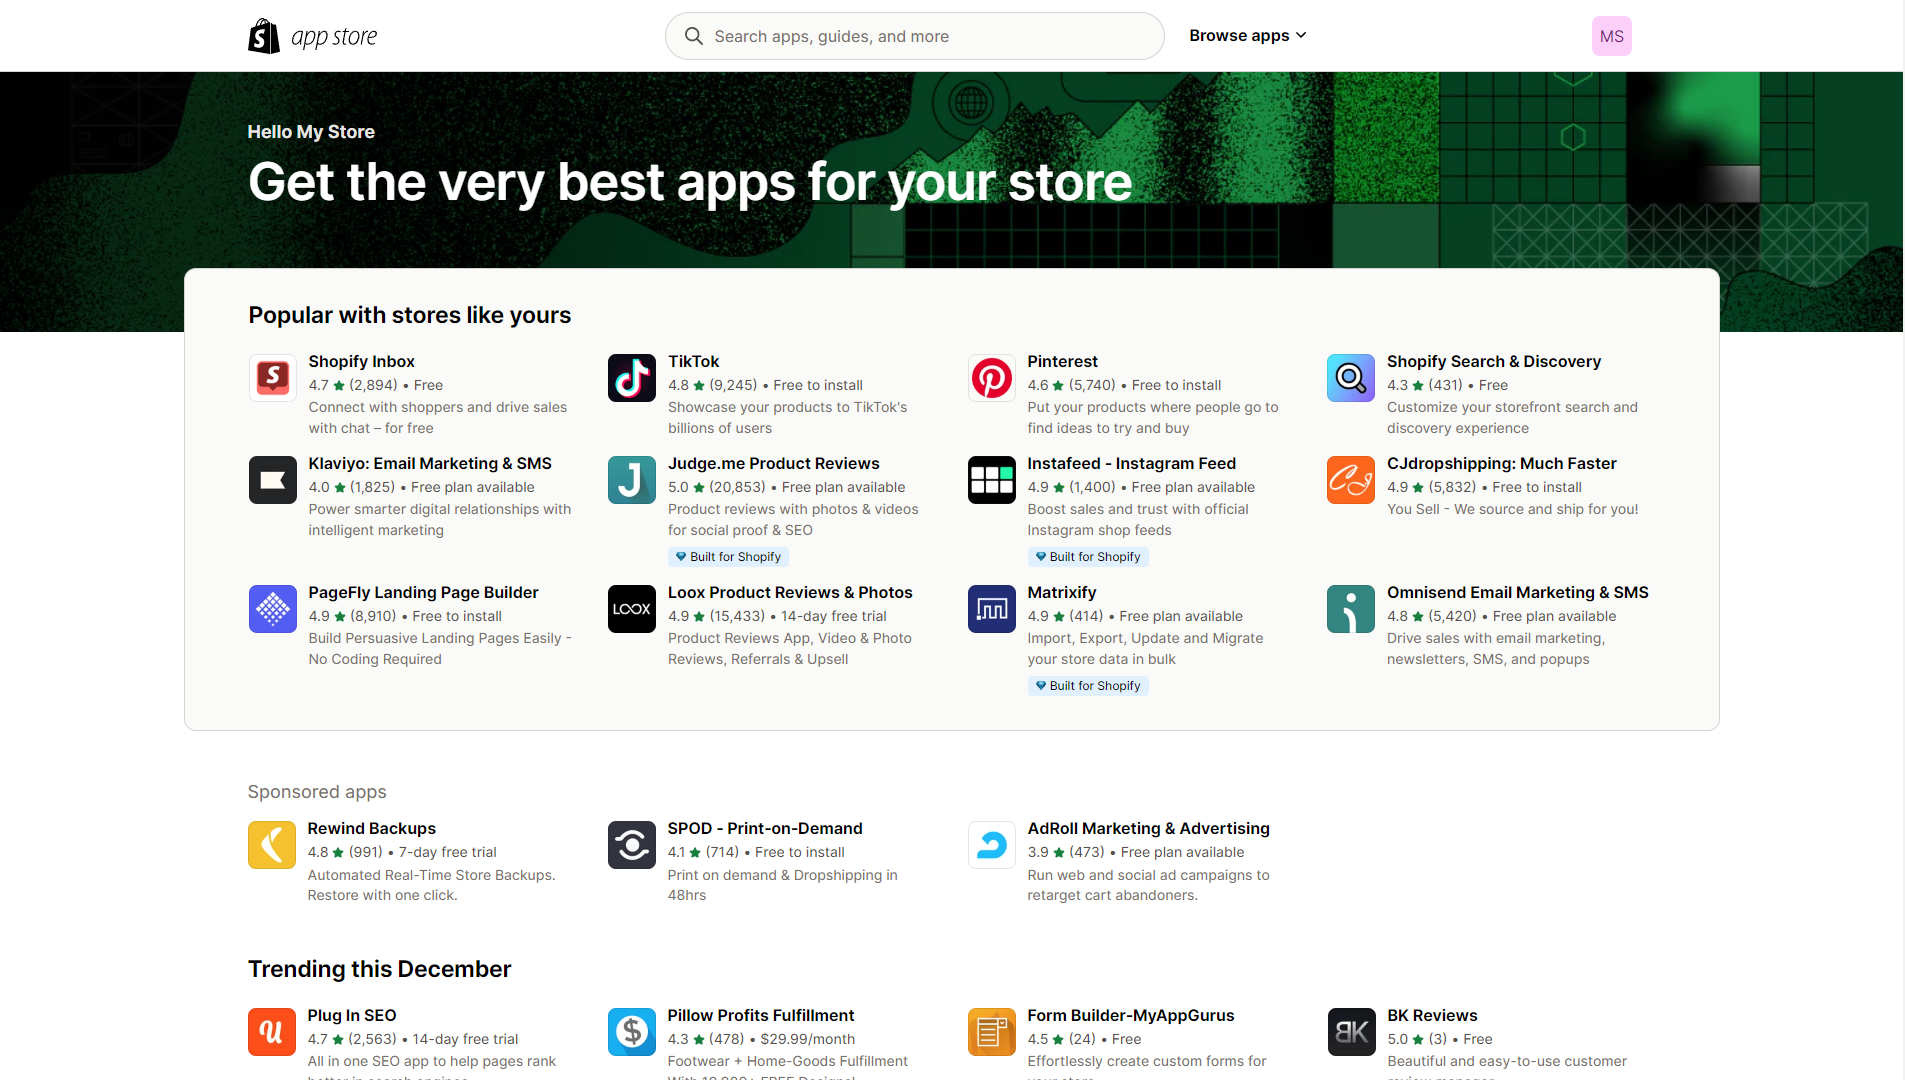1905x1080 pixels.
Task: Open the AdRoll app icon
Action: [x=992, y=845]
